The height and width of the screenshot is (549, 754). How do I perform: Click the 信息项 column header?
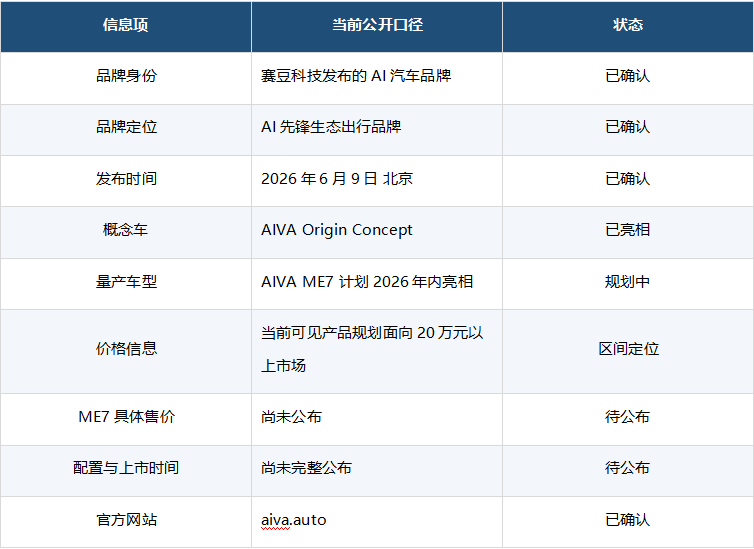pyautogui.click(x=126, y=25)
